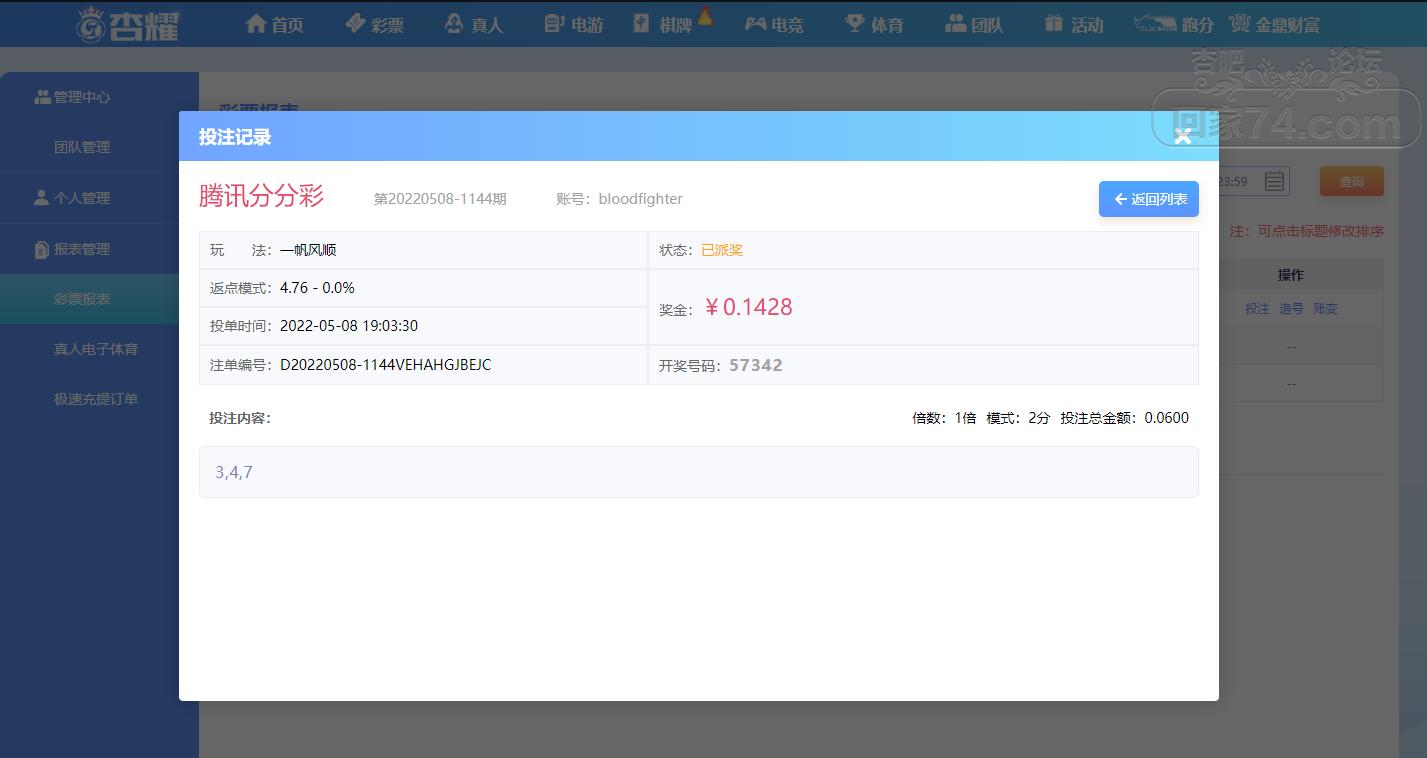
Task: Click the person icon next to 真人
Action: click(x=454, y=23)
